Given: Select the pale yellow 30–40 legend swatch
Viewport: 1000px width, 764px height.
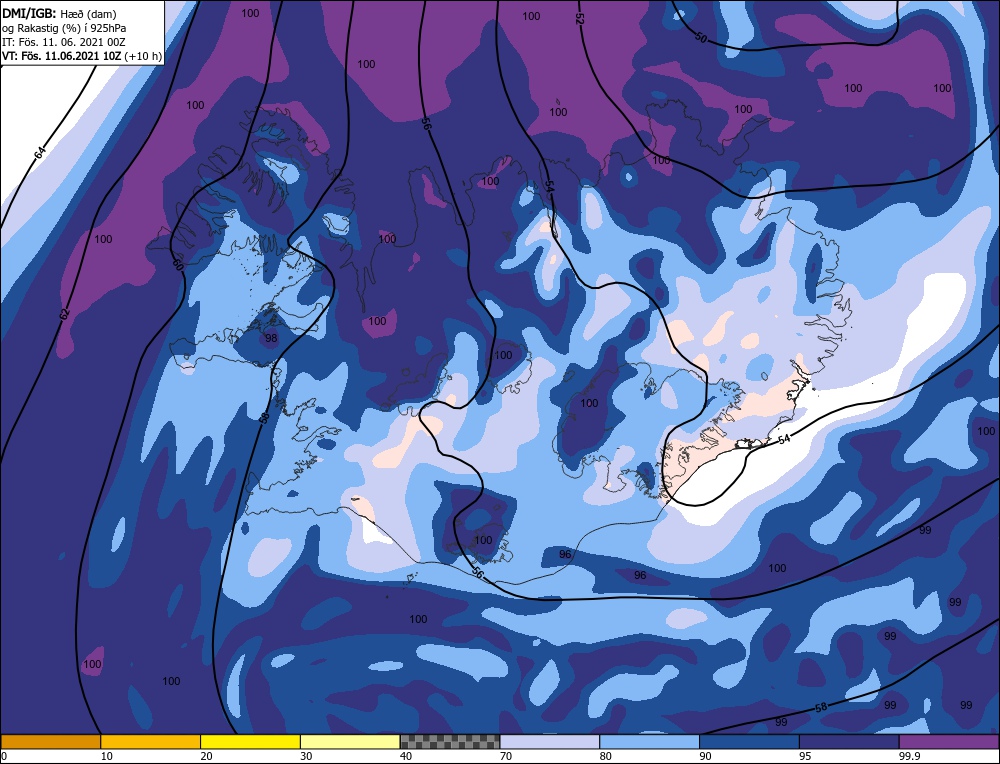Looking at the screenshot, I should 350,742.
